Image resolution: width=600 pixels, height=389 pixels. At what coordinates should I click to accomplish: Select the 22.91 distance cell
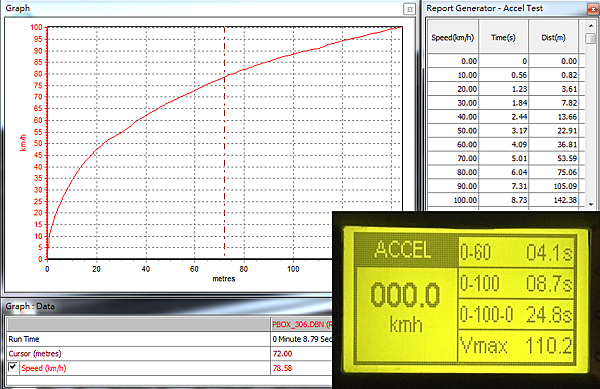point(553,130)
